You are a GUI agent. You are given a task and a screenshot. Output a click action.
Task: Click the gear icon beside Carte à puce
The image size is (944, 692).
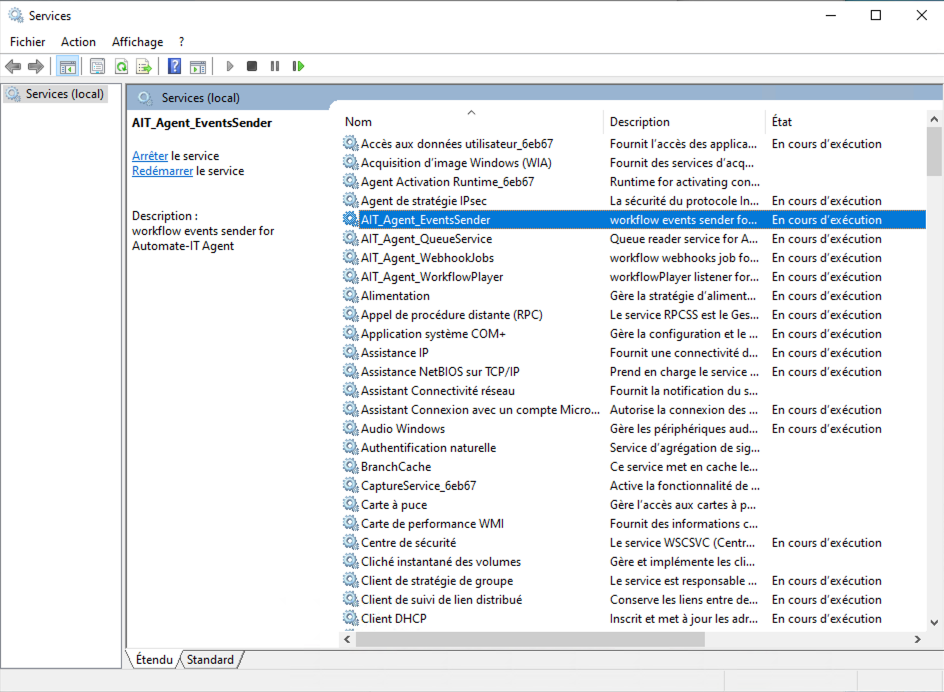click(350, 504)
